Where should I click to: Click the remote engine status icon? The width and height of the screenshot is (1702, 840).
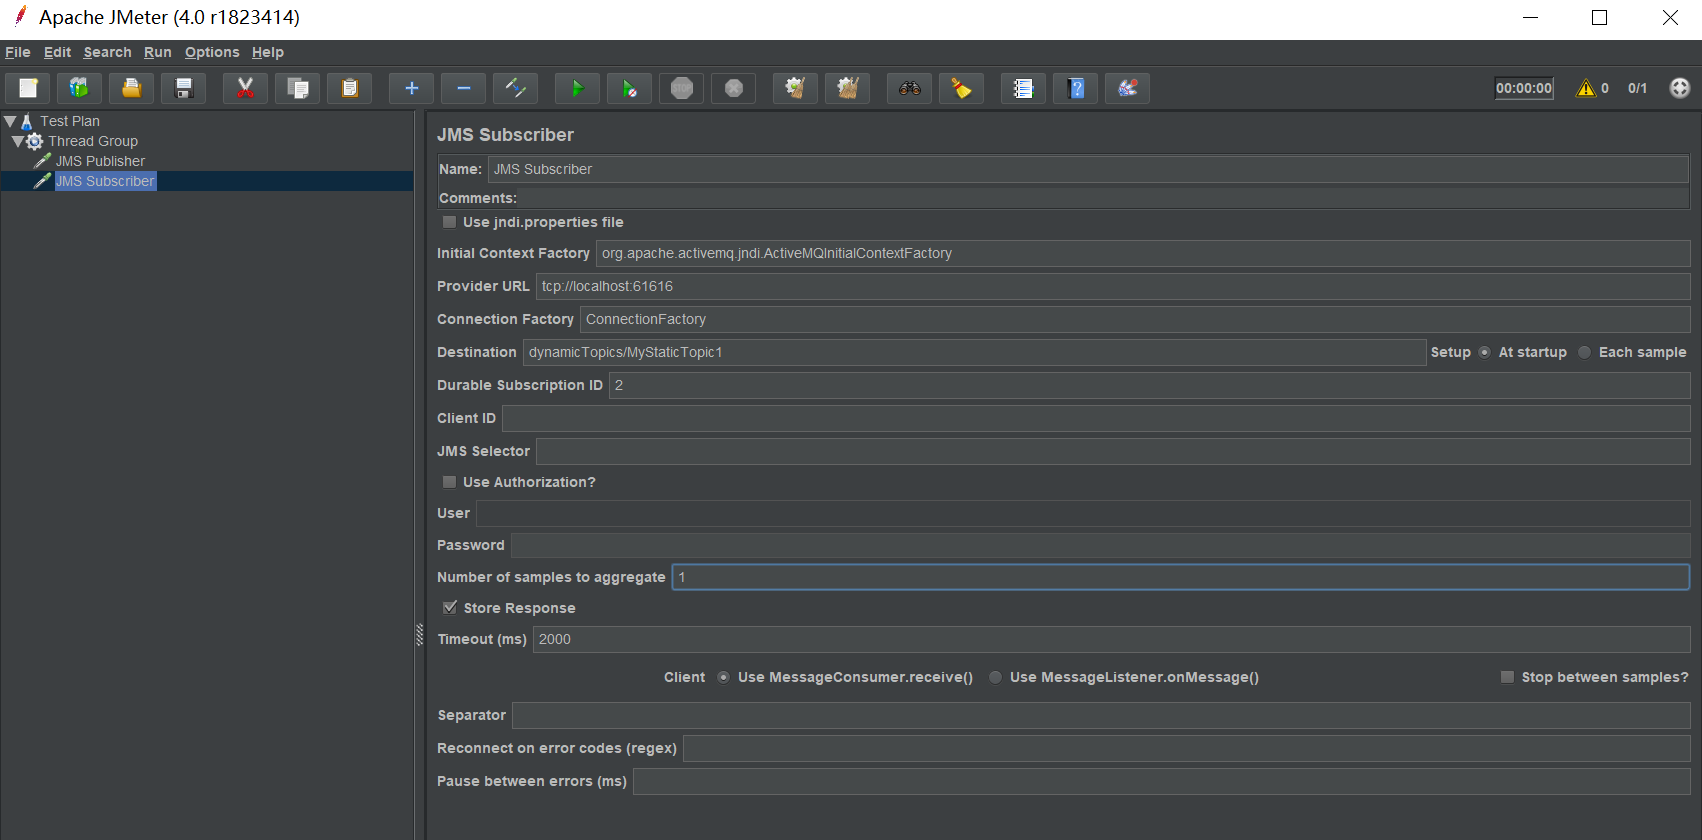point(1680,88)
